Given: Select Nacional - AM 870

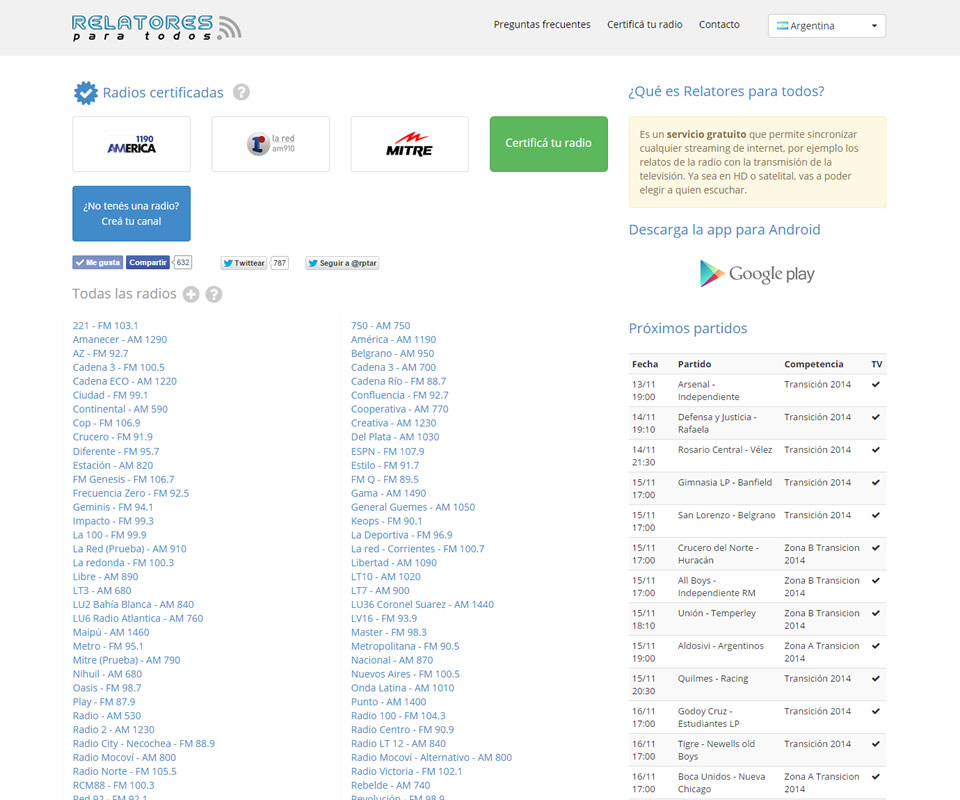Looking at the screenshot, I should tap(392, 660).
